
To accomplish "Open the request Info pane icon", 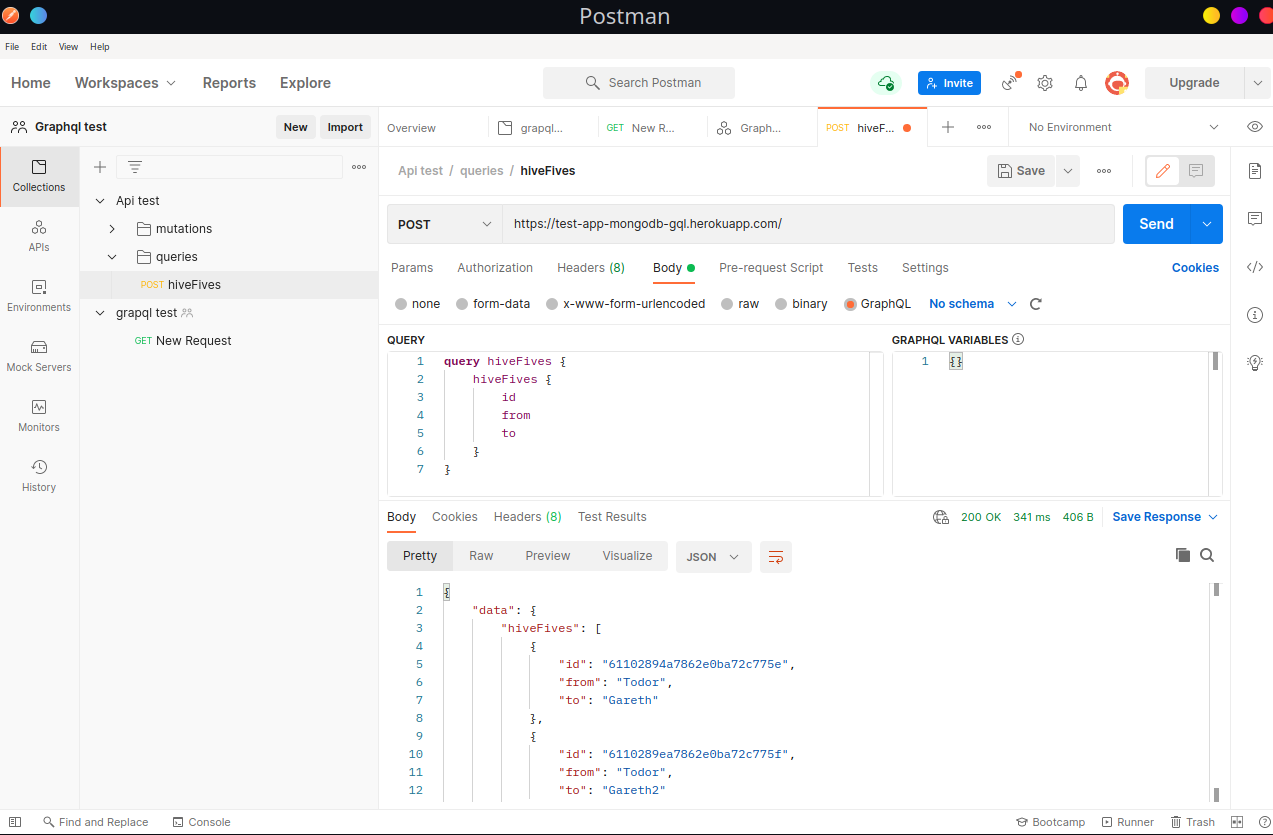I will pos(1255,315).
